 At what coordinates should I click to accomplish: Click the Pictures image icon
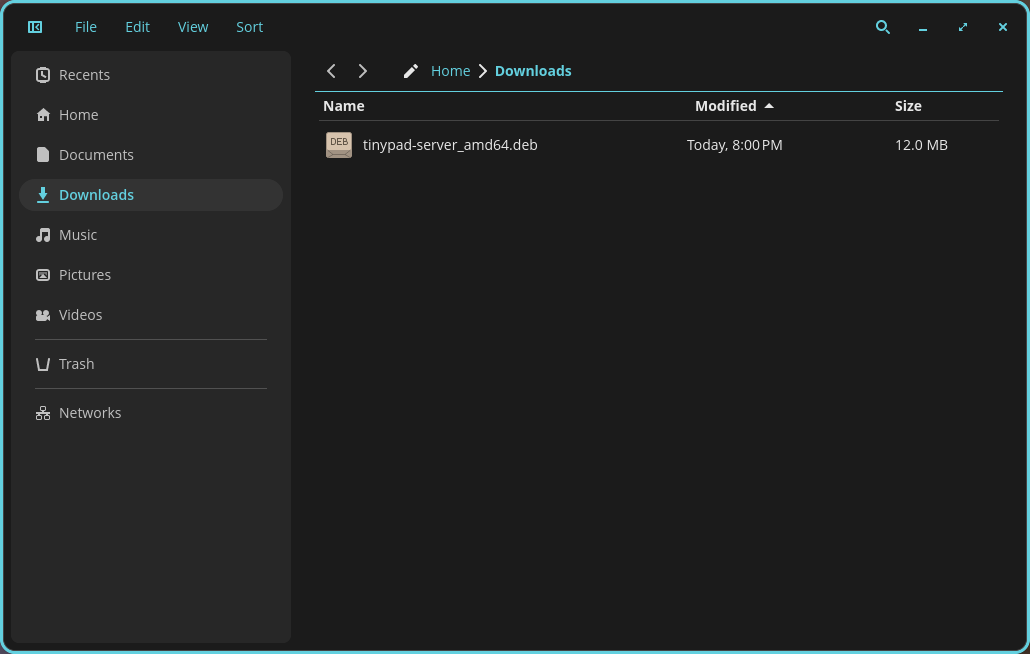(x=43, y=275)
